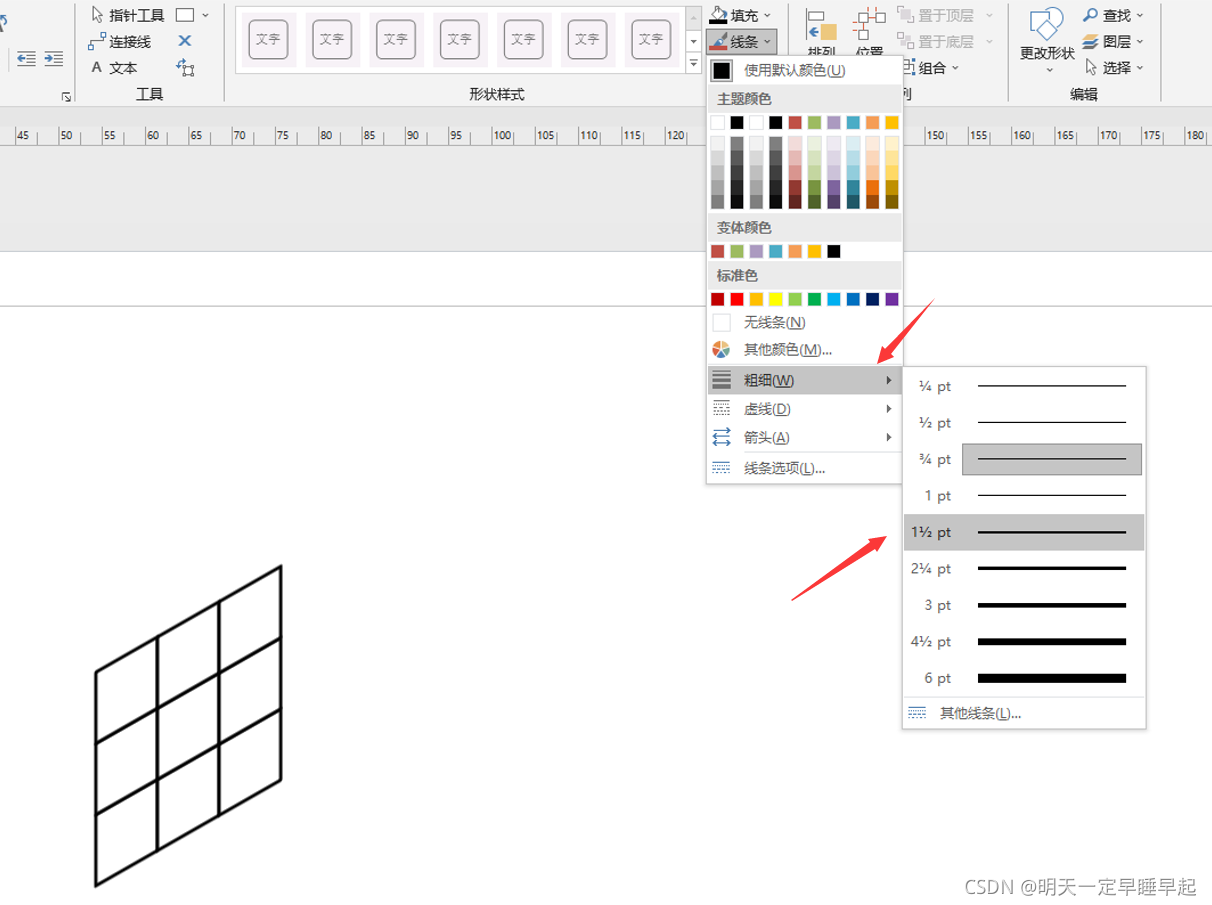This screenshot has height=905, width=1212.
Task: Select the 1 pt line weight
Action: (1024, 495)
